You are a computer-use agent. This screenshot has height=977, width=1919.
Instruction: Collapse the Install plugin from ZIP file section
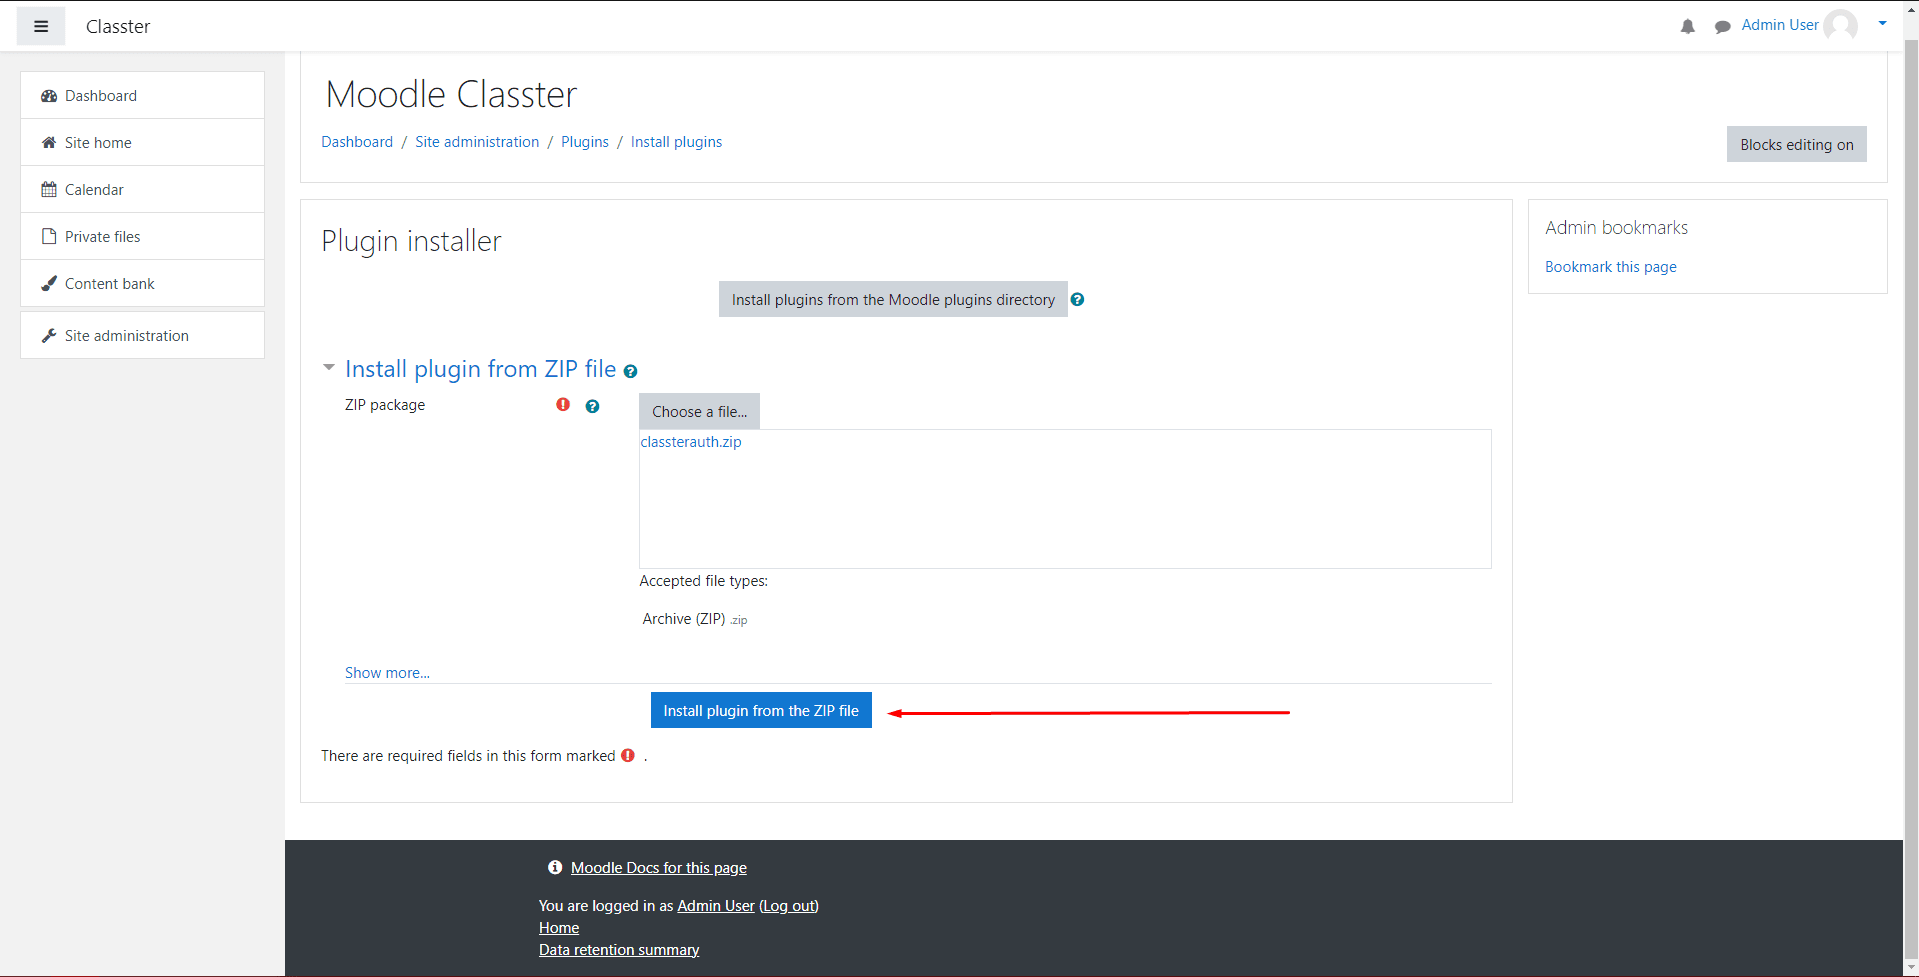point(328,368)
